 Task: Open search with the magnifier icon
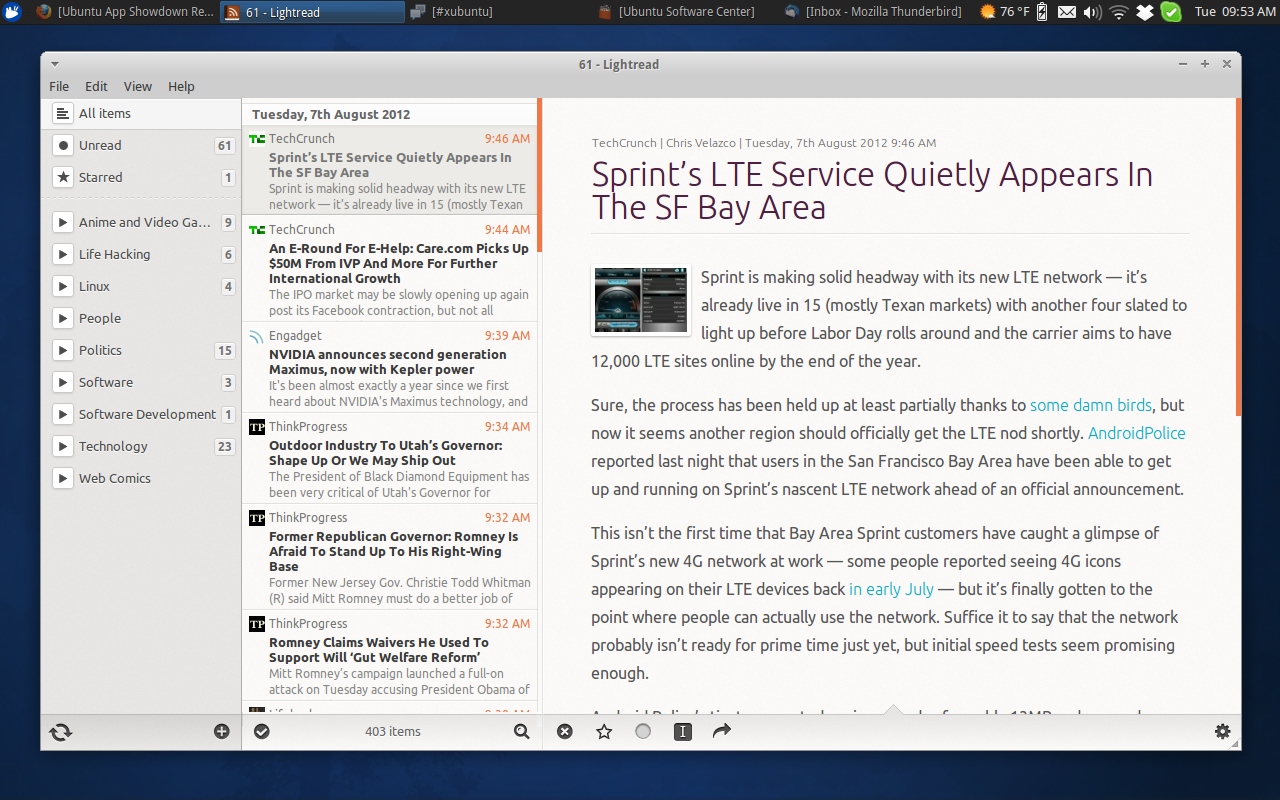pyautogui.click(x=521, y=731)
